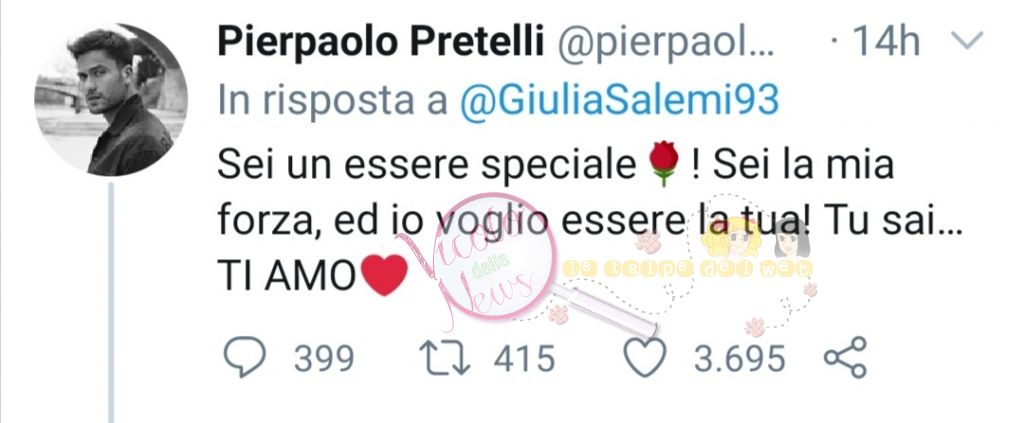Like the tweet with heart icon
This screenshot has height=423, width=1024.
(645, 357)
